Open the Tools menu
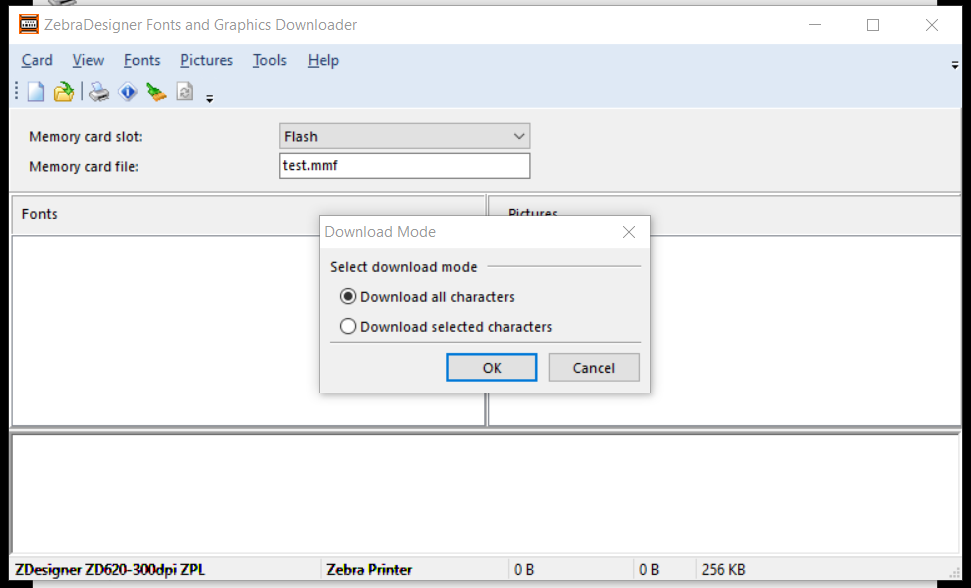This screenshot has width=971, height=588. pos(269,61)
